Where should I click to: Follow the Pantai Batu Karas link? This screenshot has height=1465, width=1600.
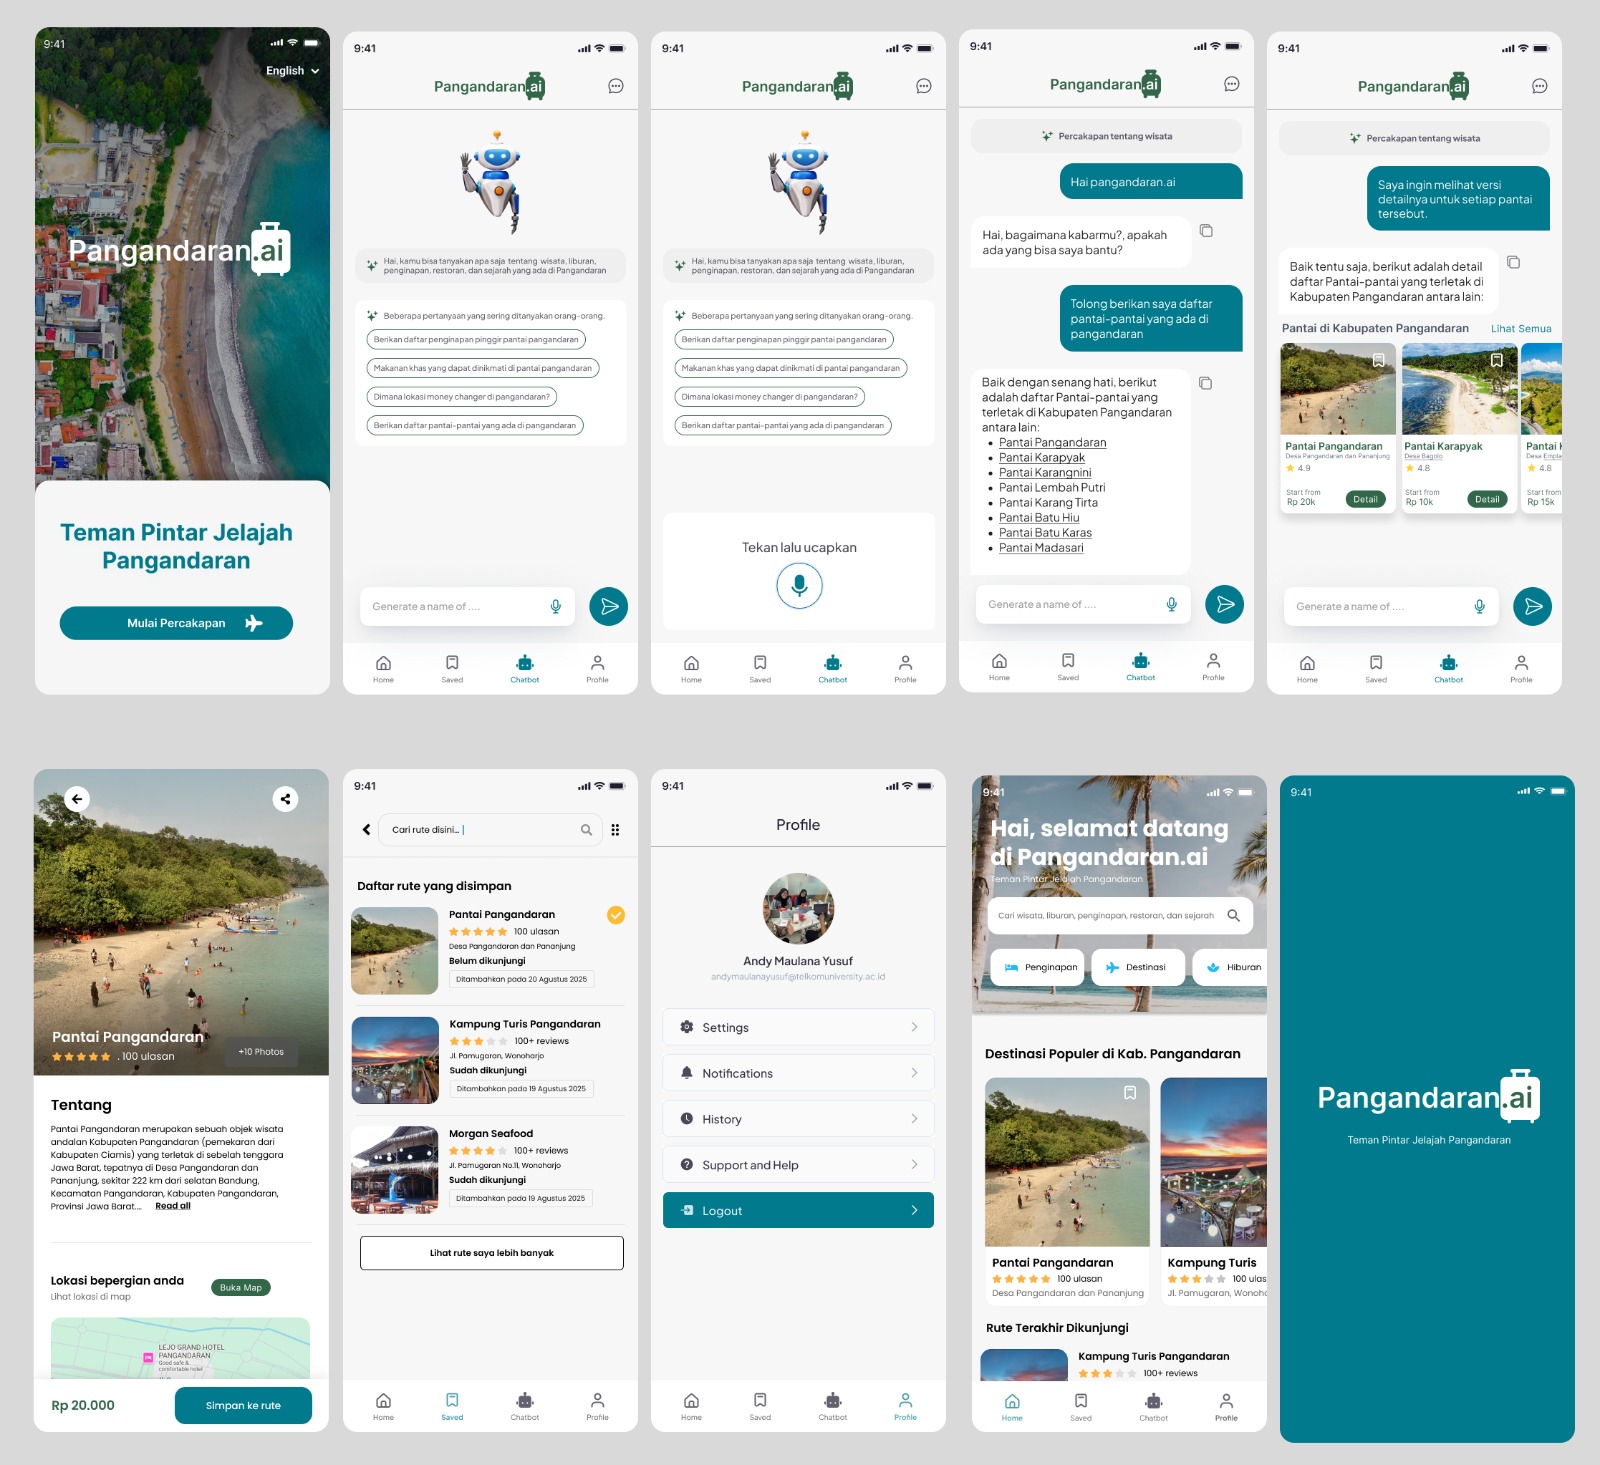(1045, 533)
